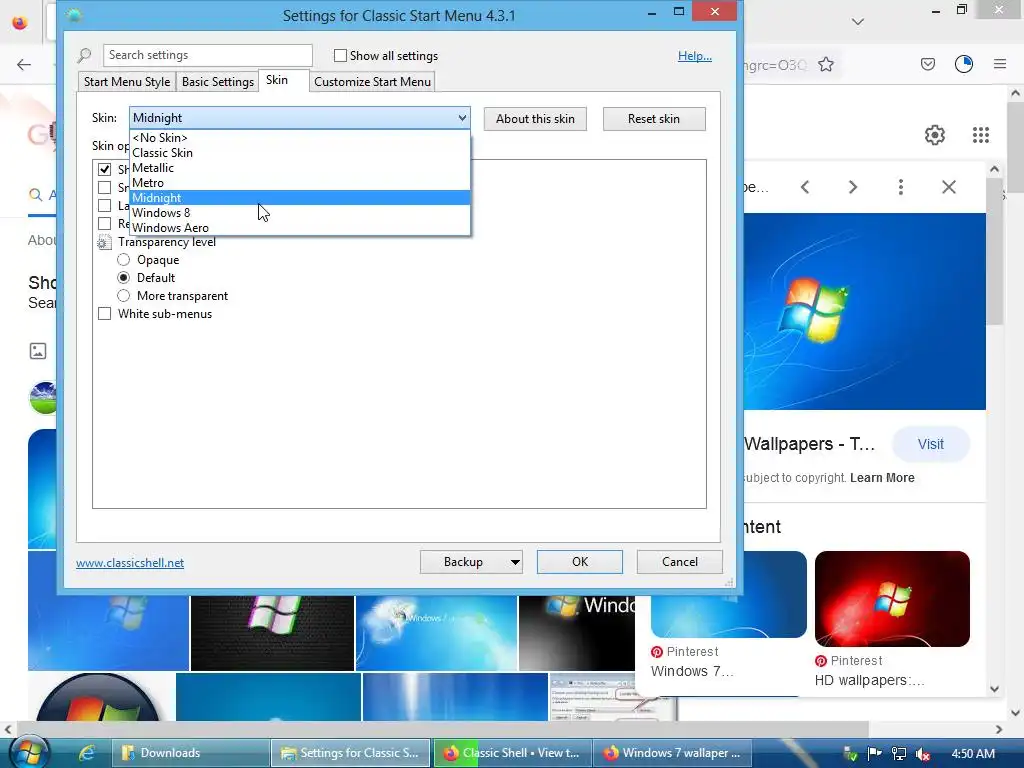Image resolution: width=1024 pixels, height=768 pixels.
Task: Open the Customize Start Menu tab
Action: click(372, 82)
